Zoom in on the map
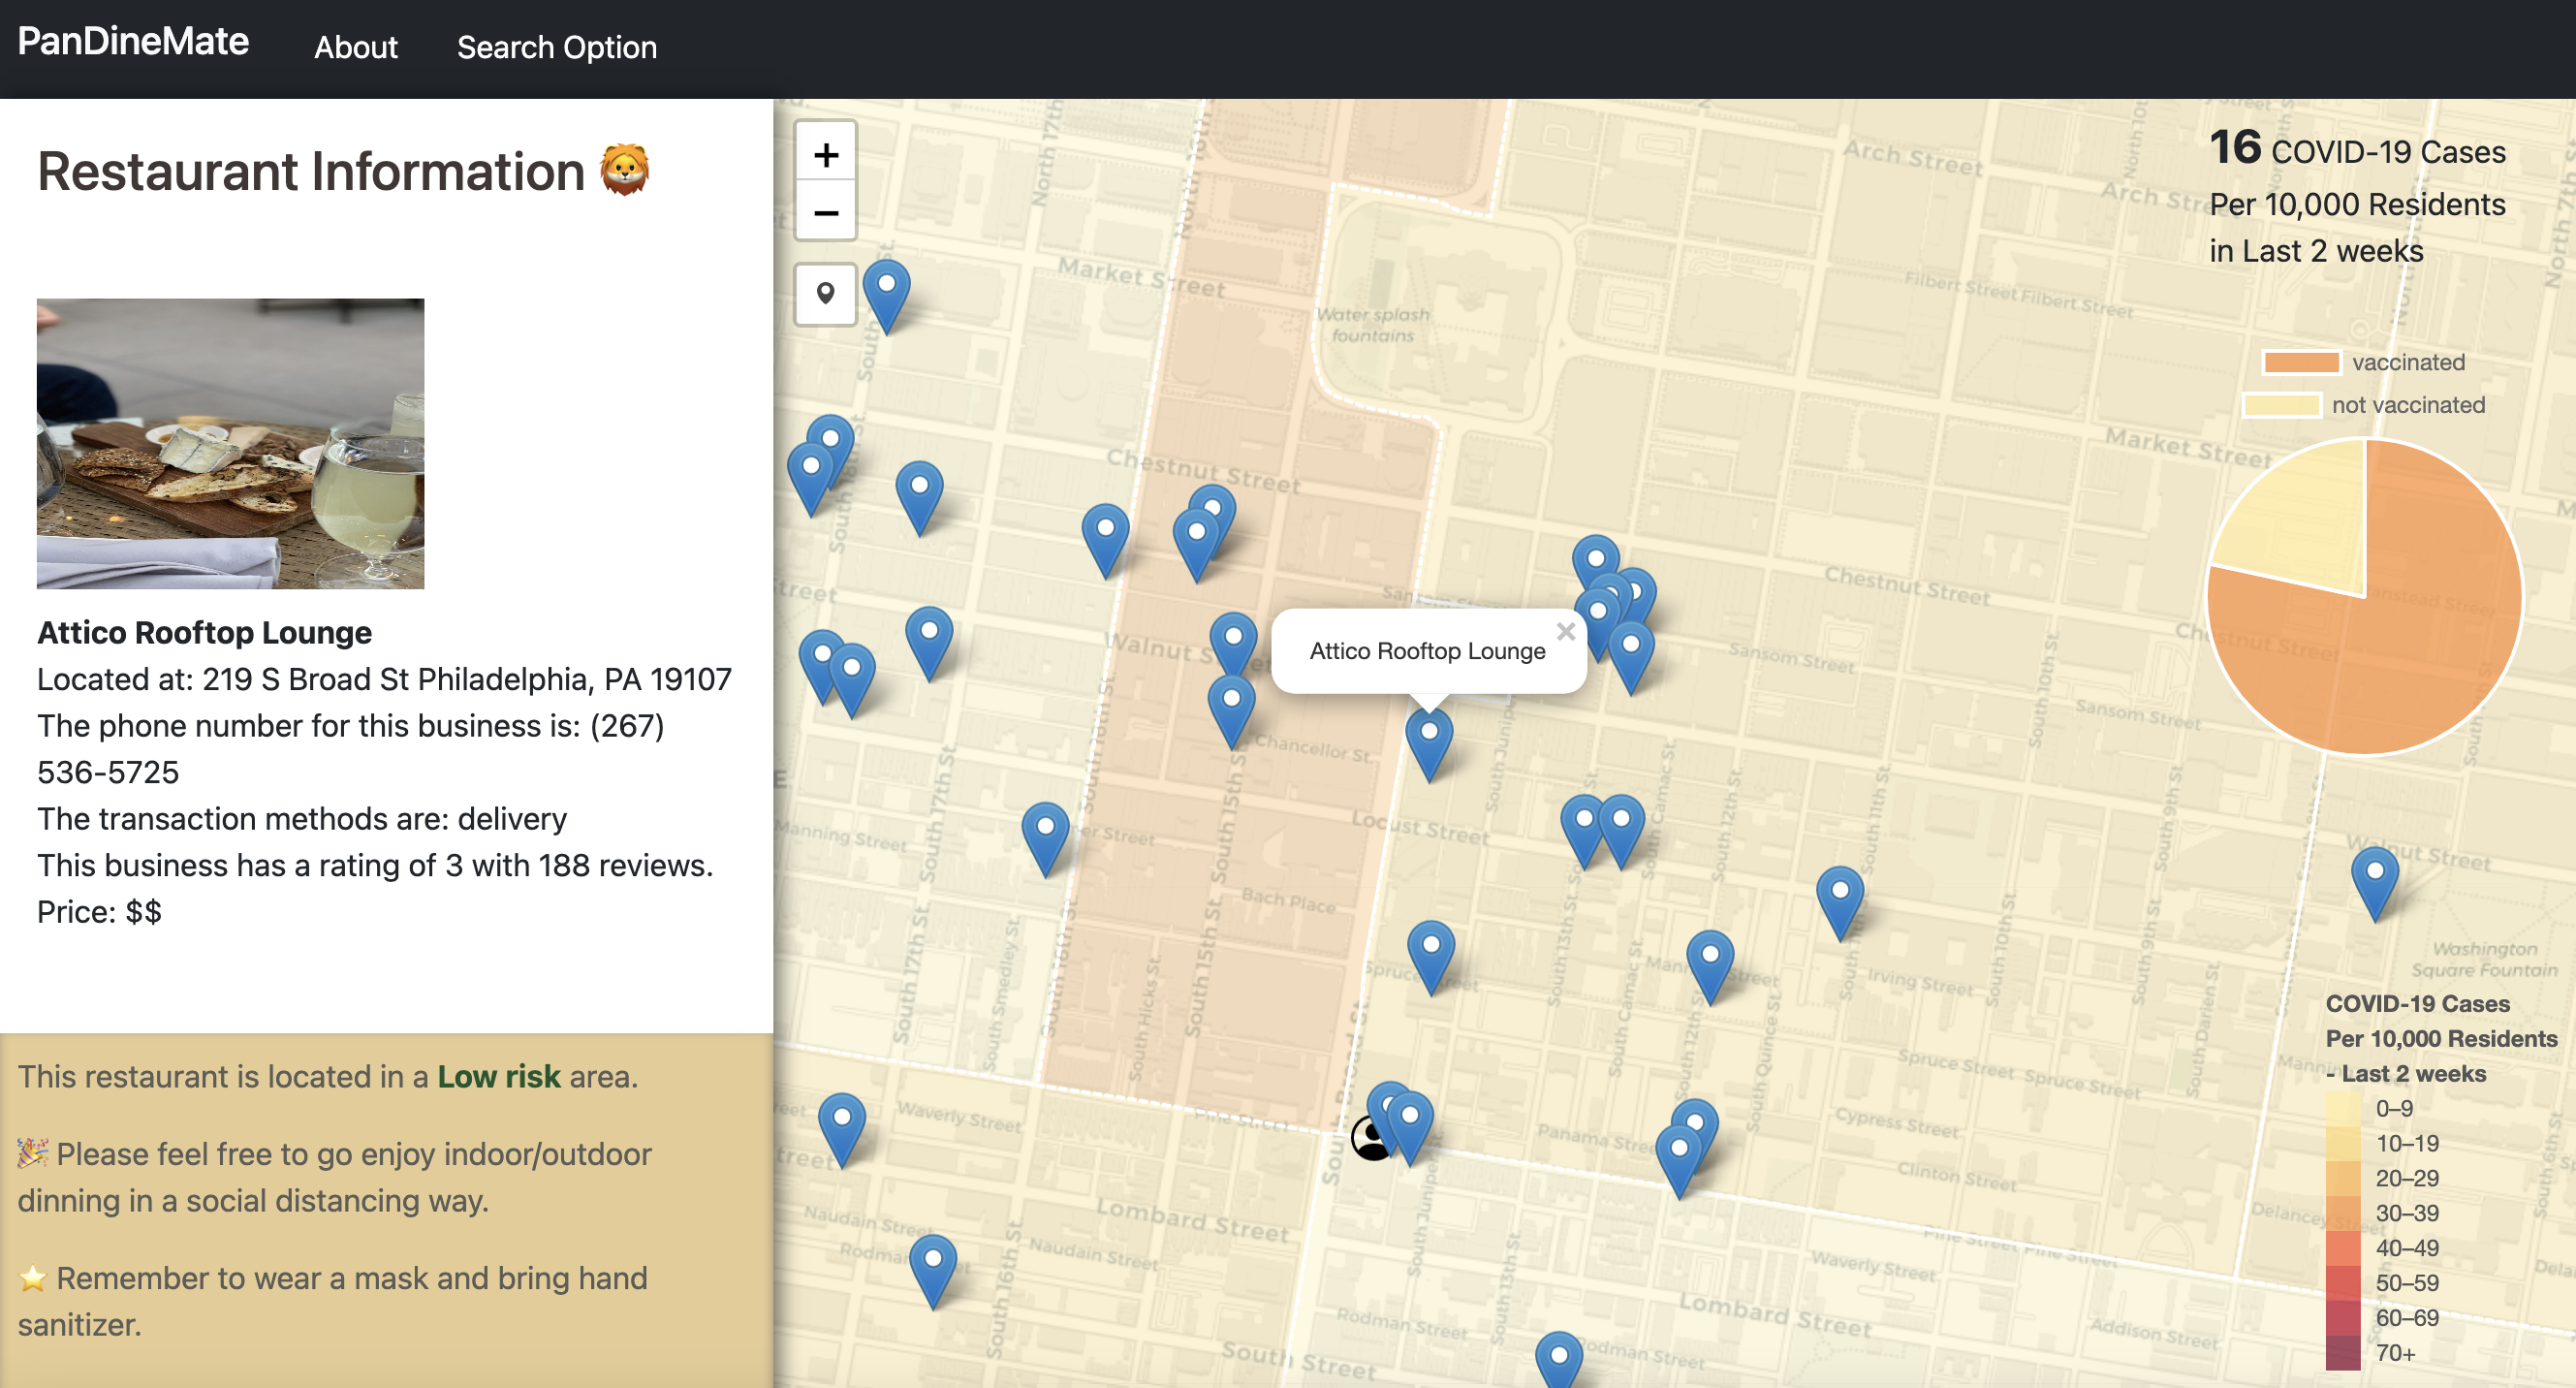The width and height of the screenshot is (2576, 1388). (x=825, y=155)
